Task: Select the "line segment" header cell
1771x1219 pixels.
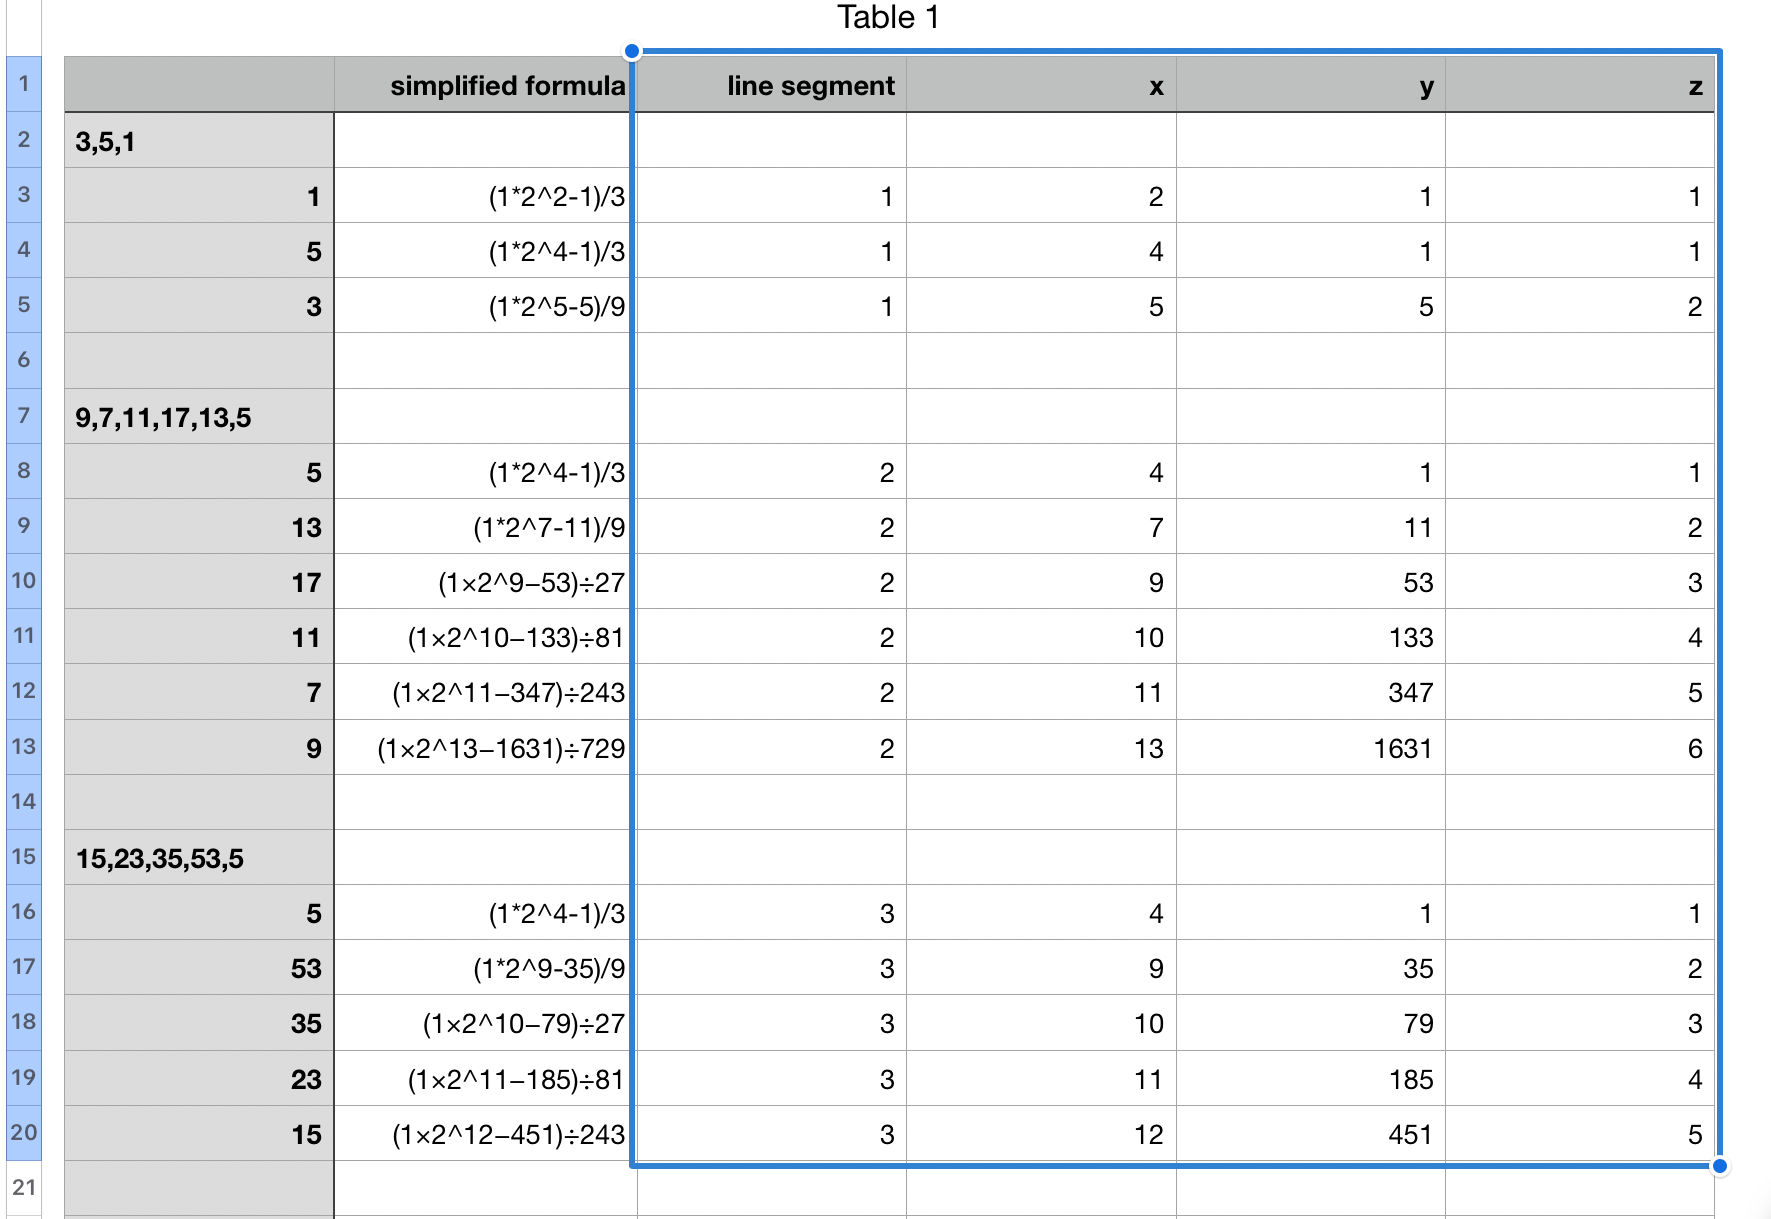Action: [x=771, y=86]
